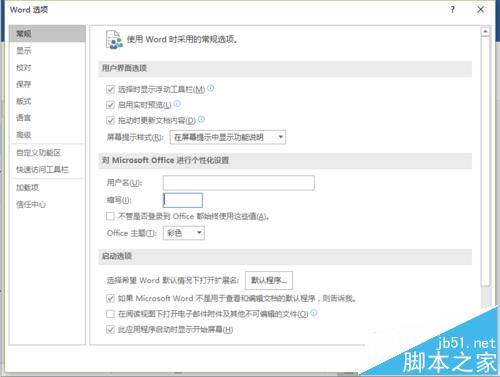
Task: Close the Word 选项 dialog
Action: [480, 9]
